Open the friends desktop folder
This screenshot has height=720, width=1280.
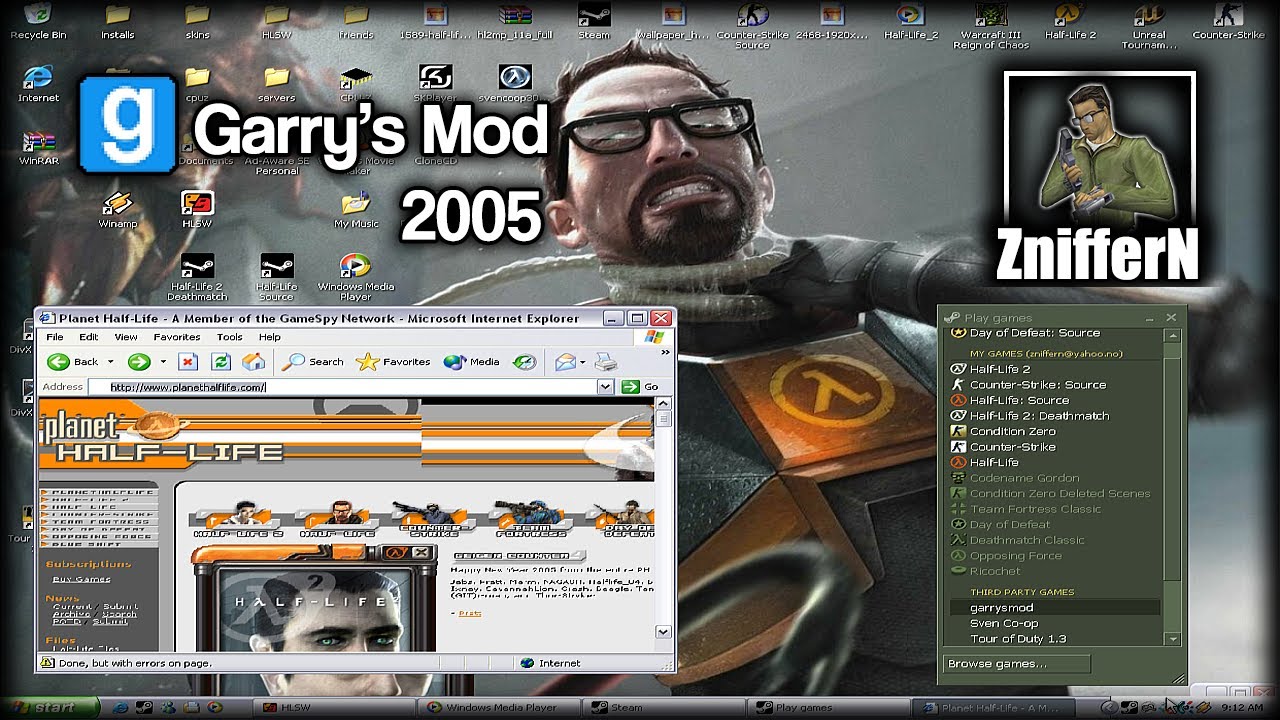[356, 21]
